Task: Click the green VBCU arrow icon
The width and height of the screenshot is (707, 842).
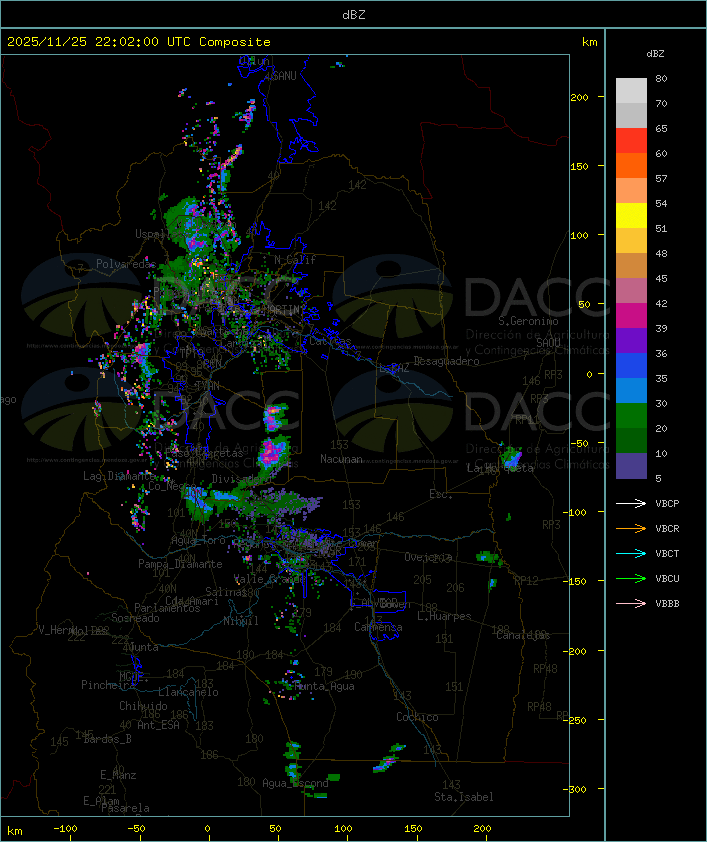Action: (631, 578)
